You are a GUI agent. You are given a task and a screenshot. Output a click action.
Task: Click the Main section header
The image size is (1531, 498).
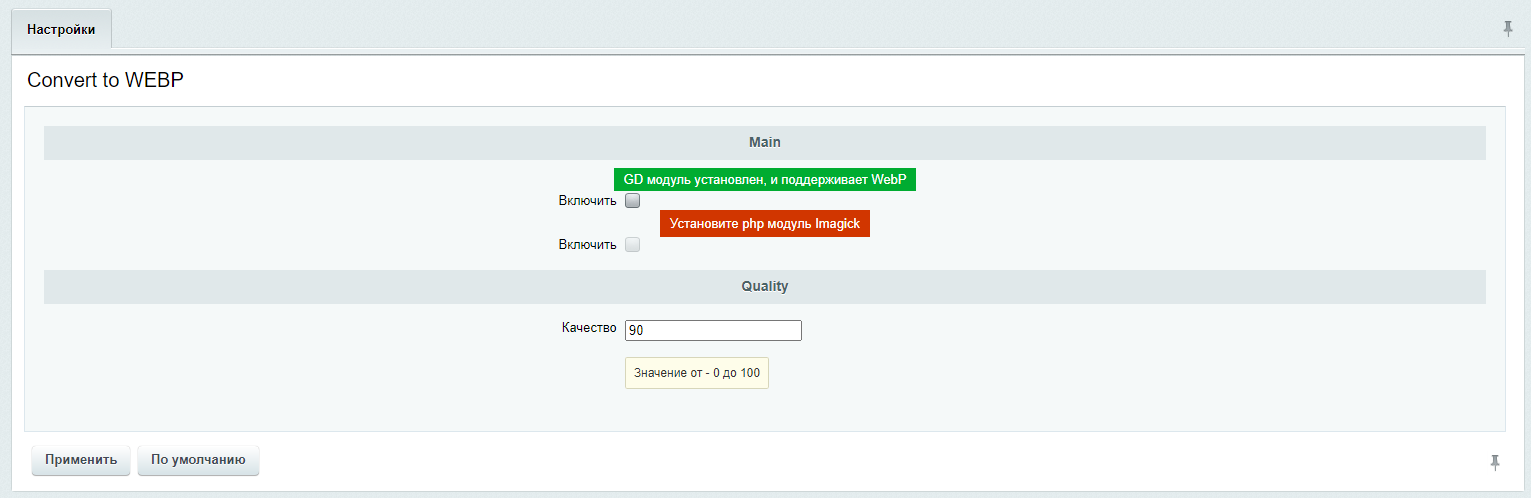tap(765, 143)
